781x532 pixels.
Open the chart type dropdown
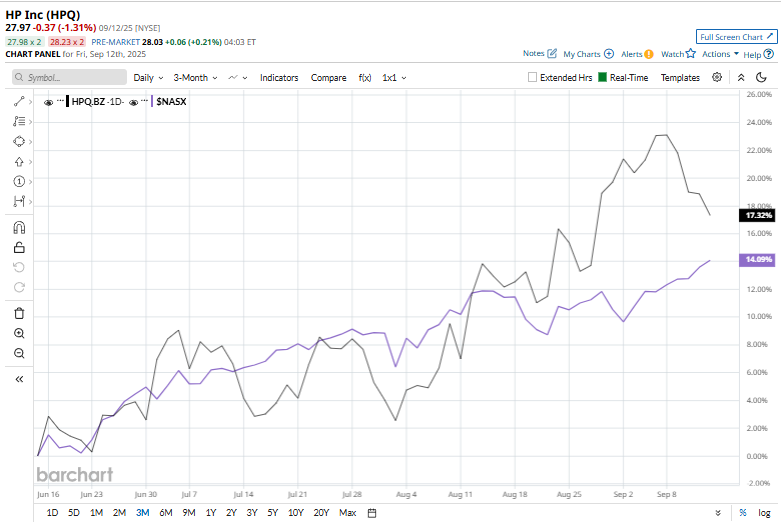tap(238, 78)
